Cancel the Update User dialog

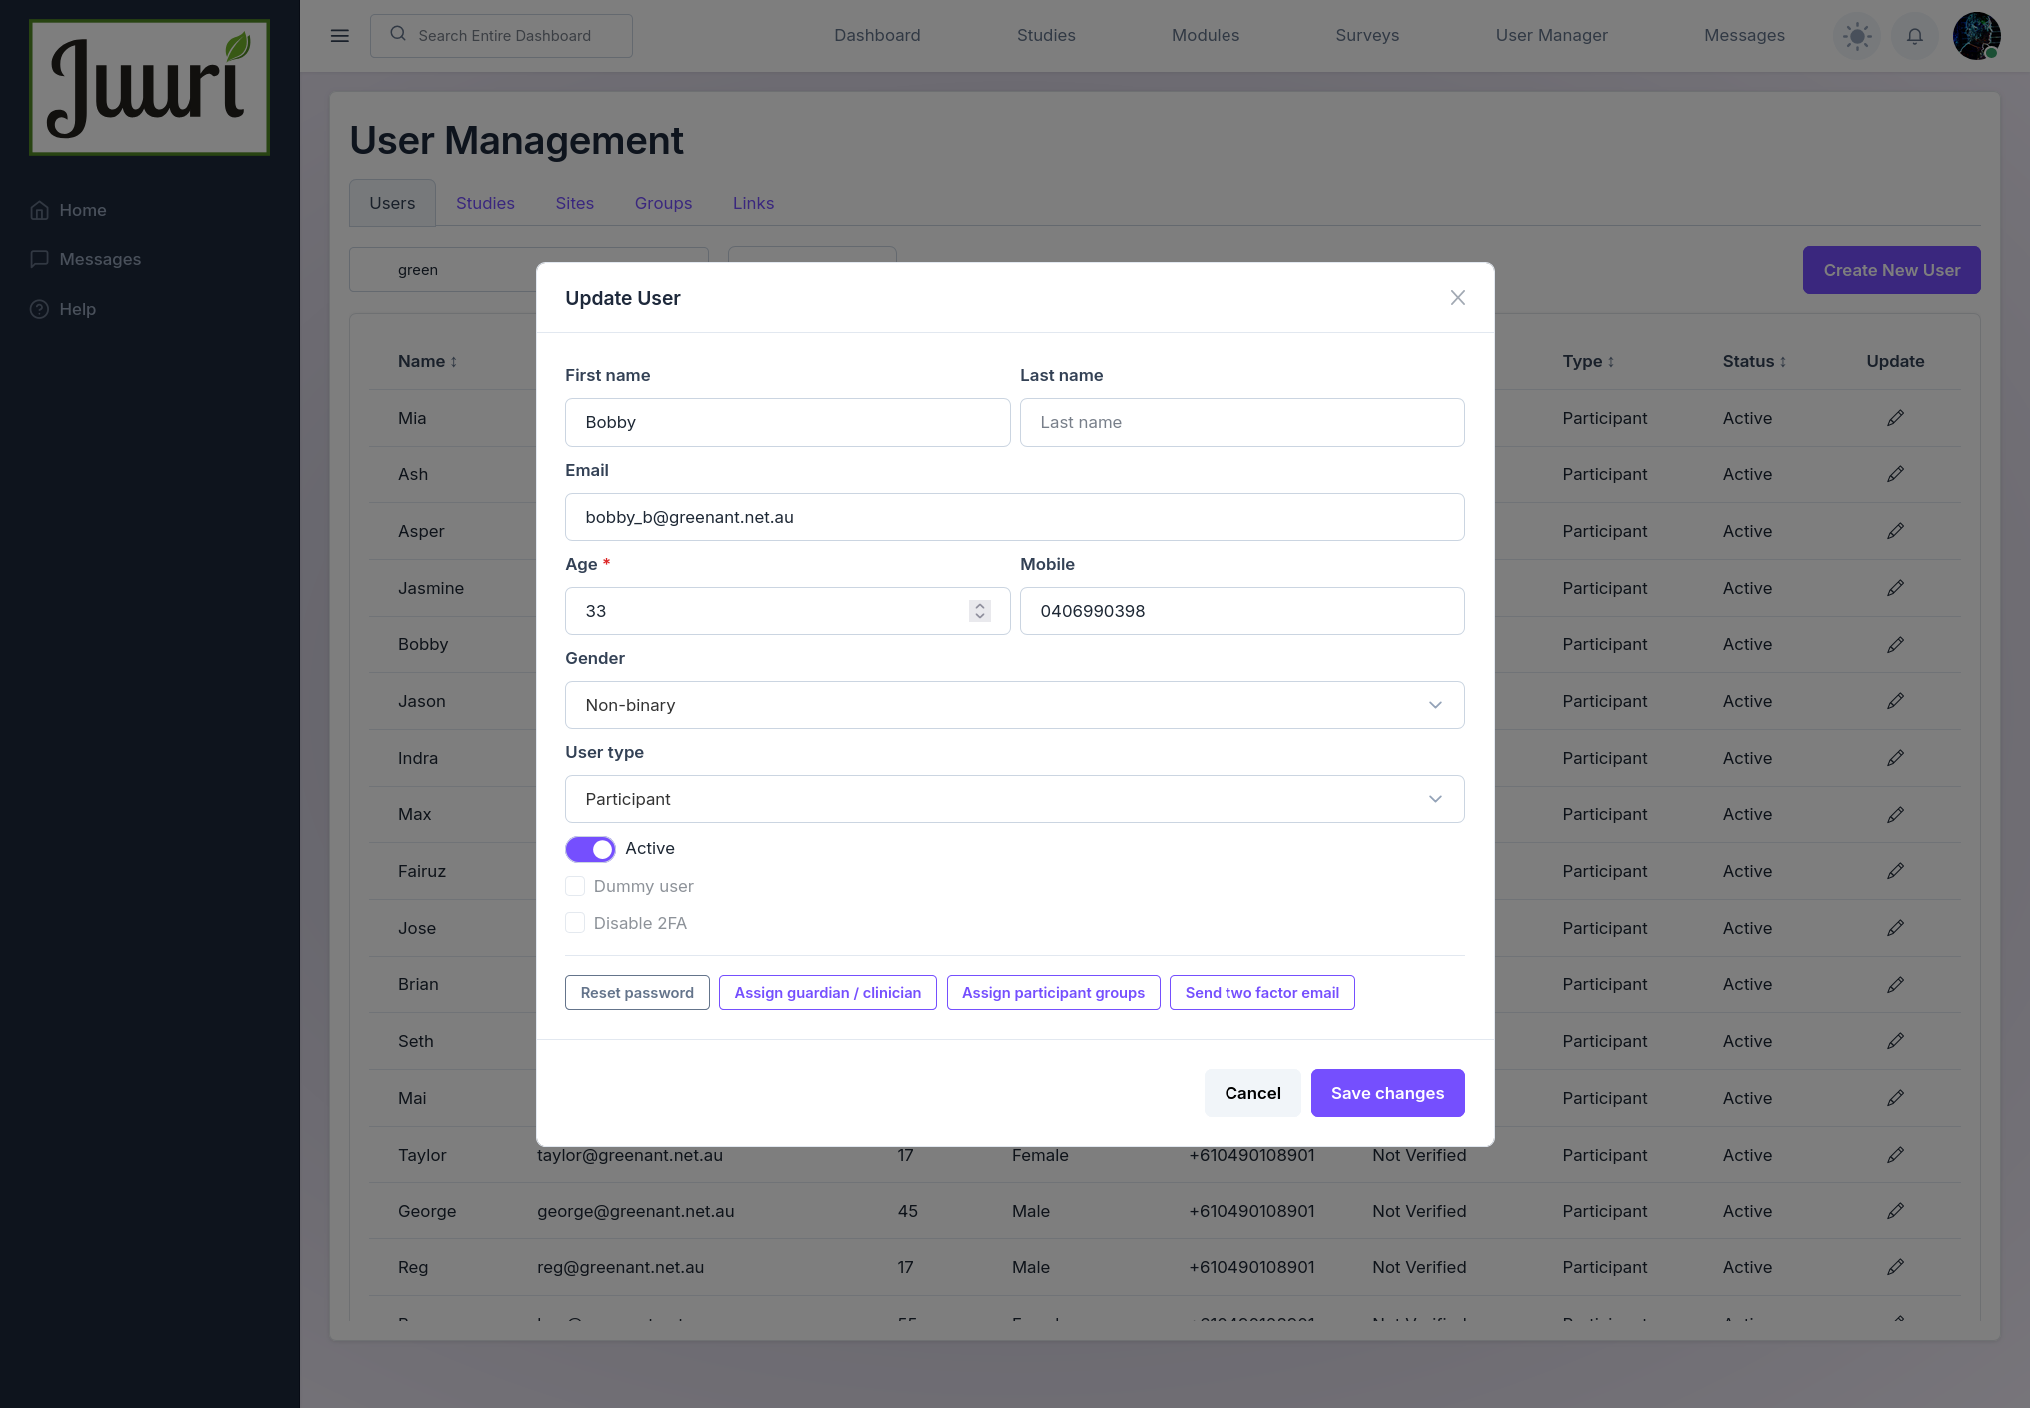click(1252, 1093)
